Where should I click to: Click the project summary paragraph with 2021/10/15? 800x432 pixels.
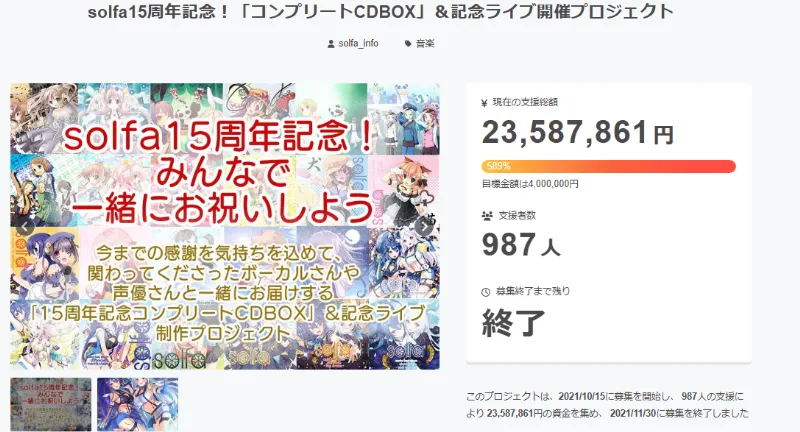607,405
